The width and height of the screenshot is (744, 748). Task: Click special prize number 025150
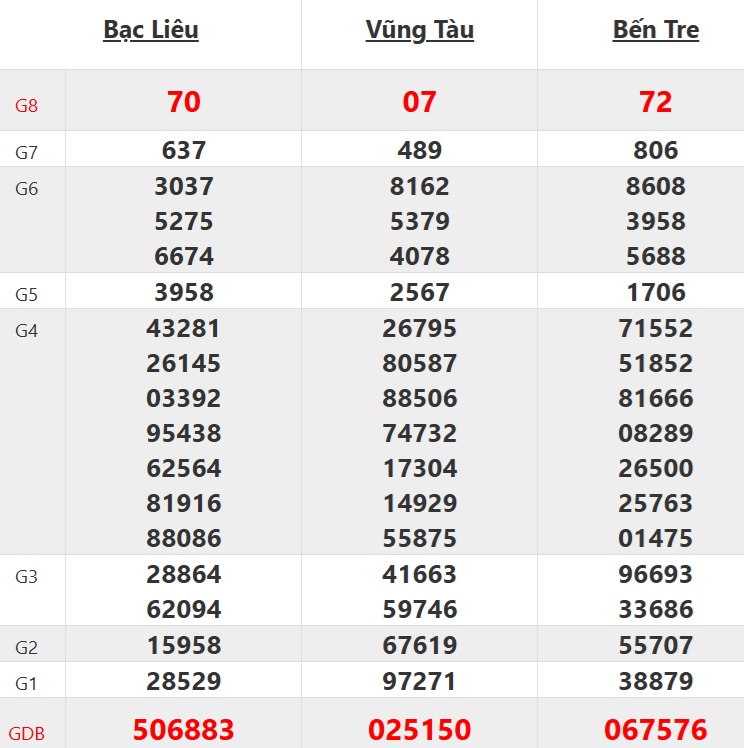(419, 730)
